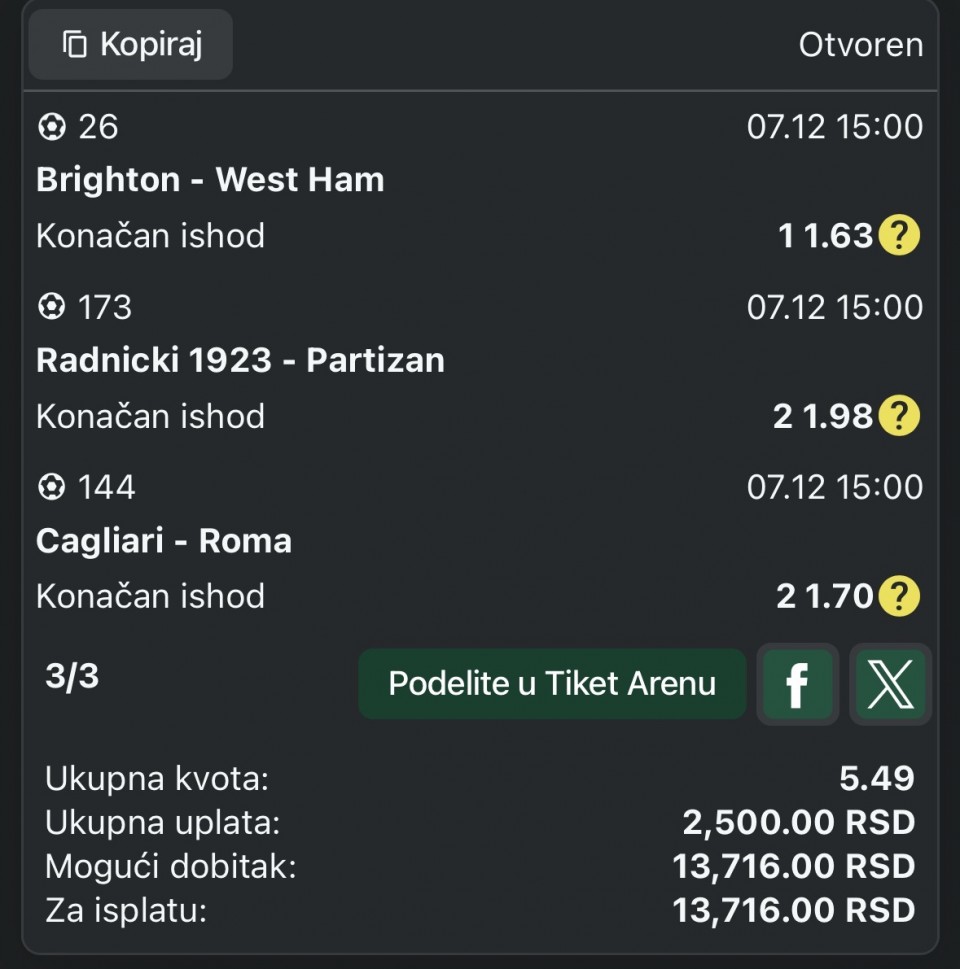Viewport: 960px width, 969px height.
Task: Share ticket on Facebook
Action: (797, 684)
